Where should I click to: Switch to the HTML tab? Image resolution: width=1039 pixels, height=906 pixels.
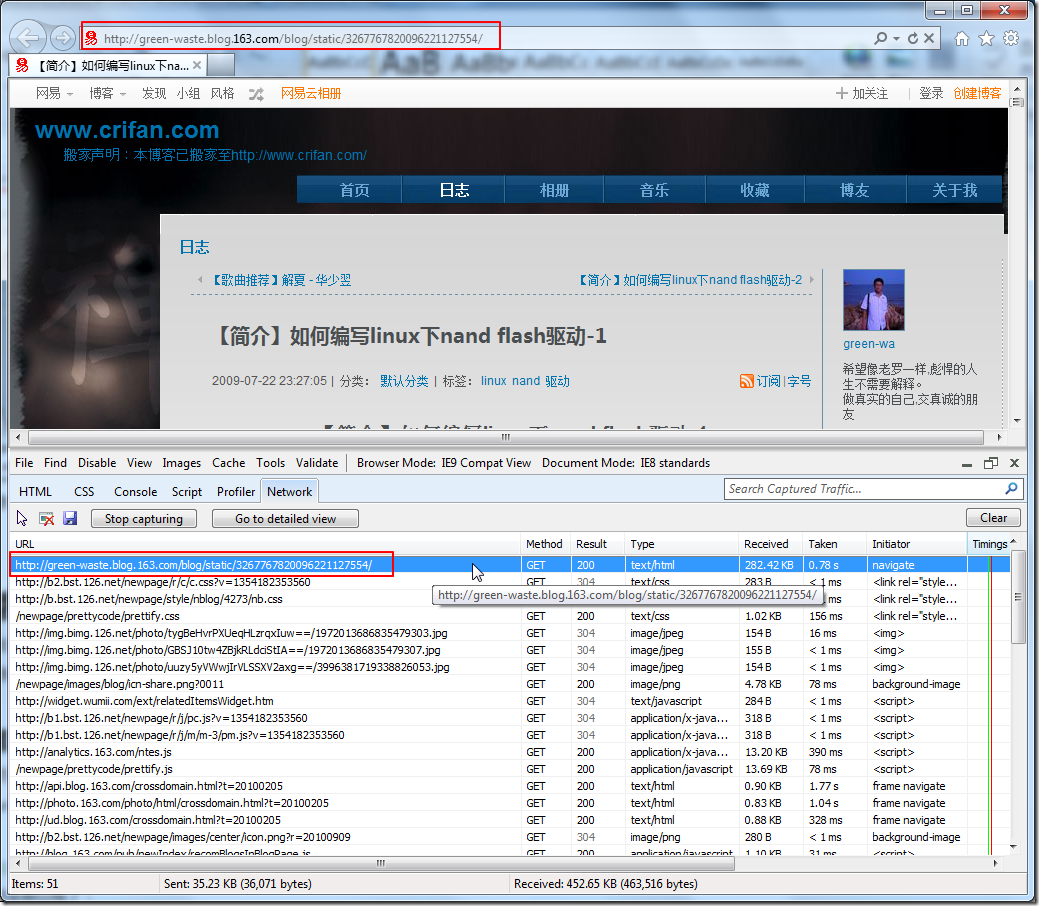[35, 492]
